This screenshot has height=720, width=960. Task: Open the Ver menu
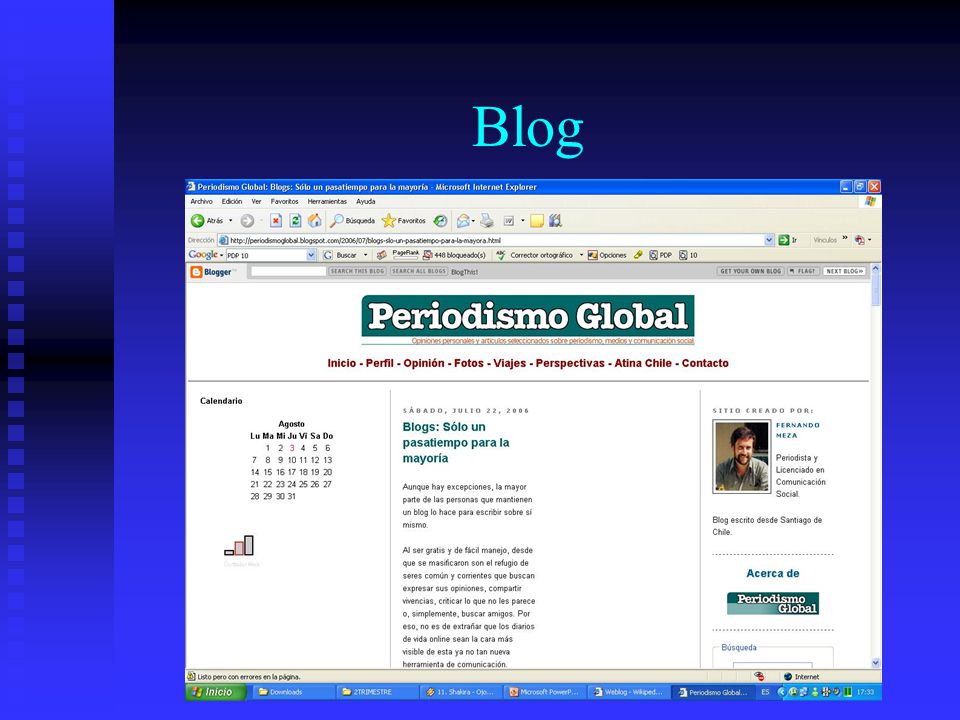(x=257, y=201)
